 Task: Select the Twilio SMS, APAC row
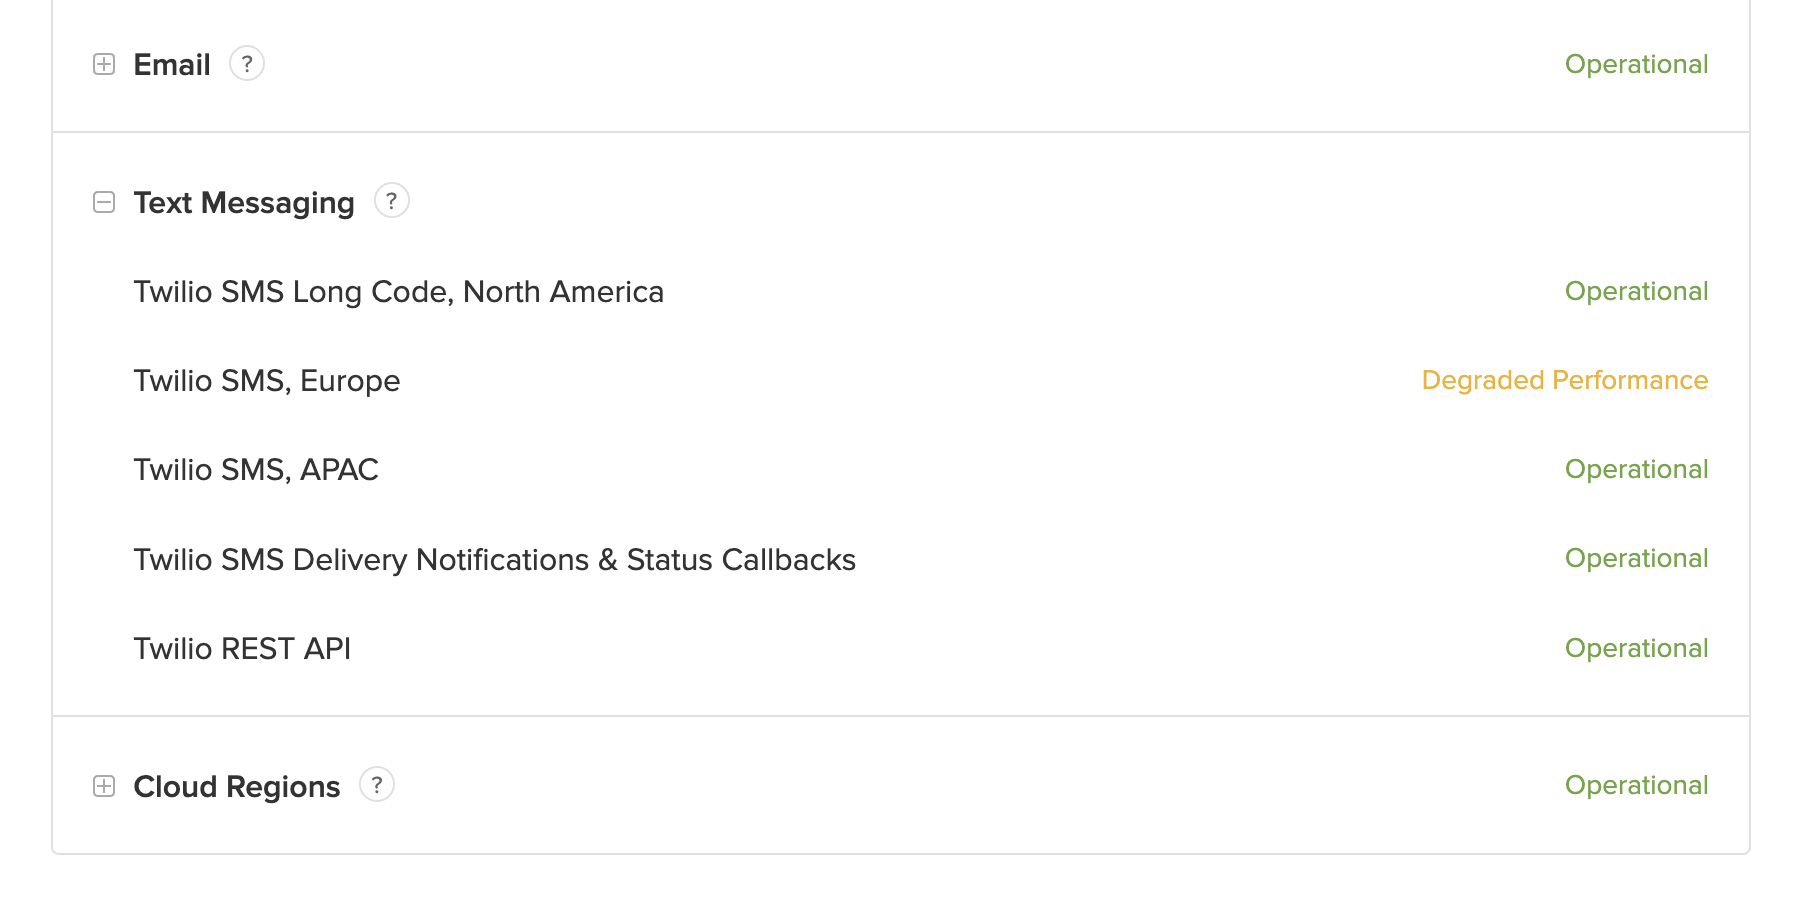(256, 470)
